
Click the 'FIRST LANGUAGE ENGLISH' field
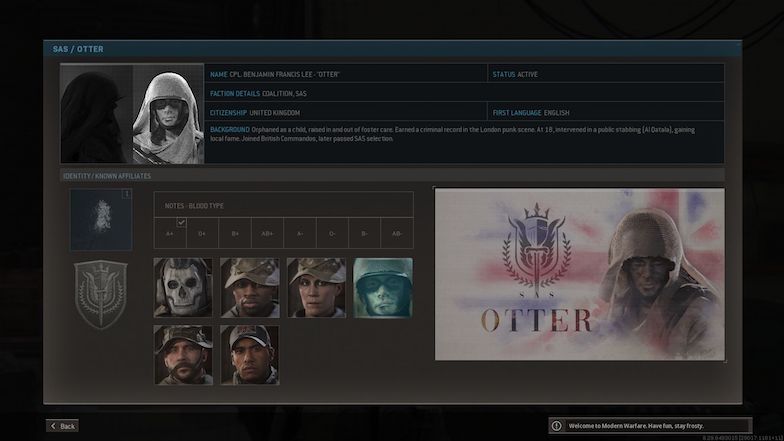pos(606,112)
